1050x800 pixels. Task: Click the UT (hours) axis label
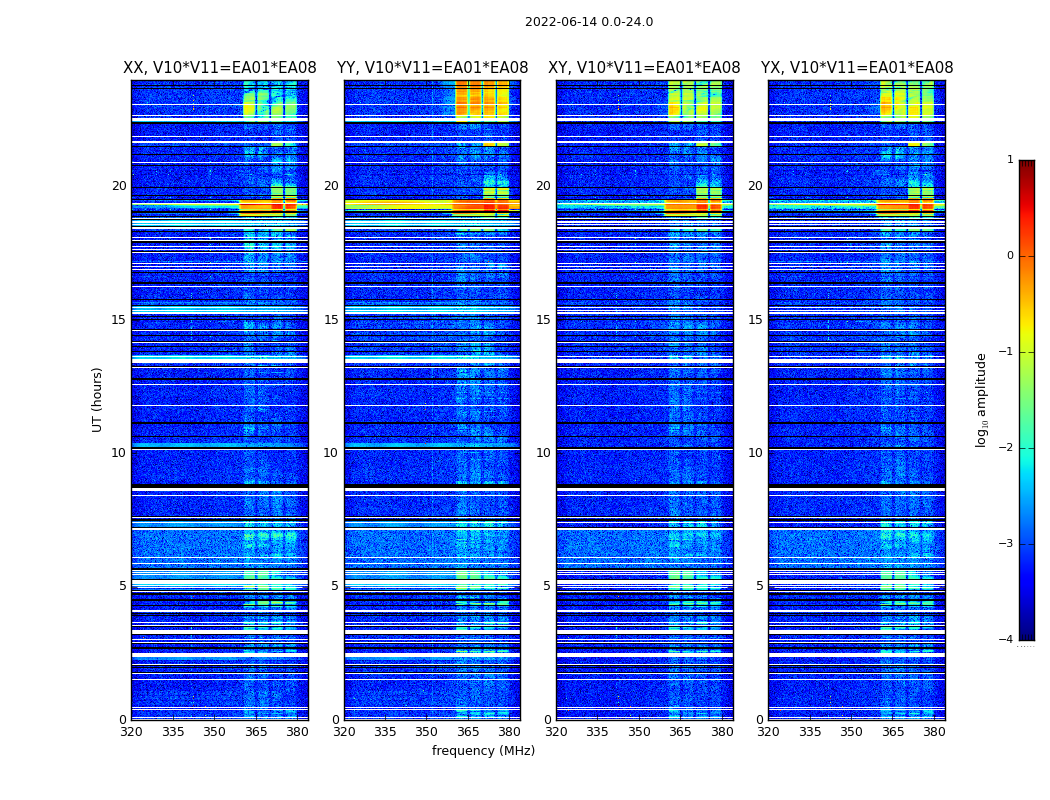97,400
